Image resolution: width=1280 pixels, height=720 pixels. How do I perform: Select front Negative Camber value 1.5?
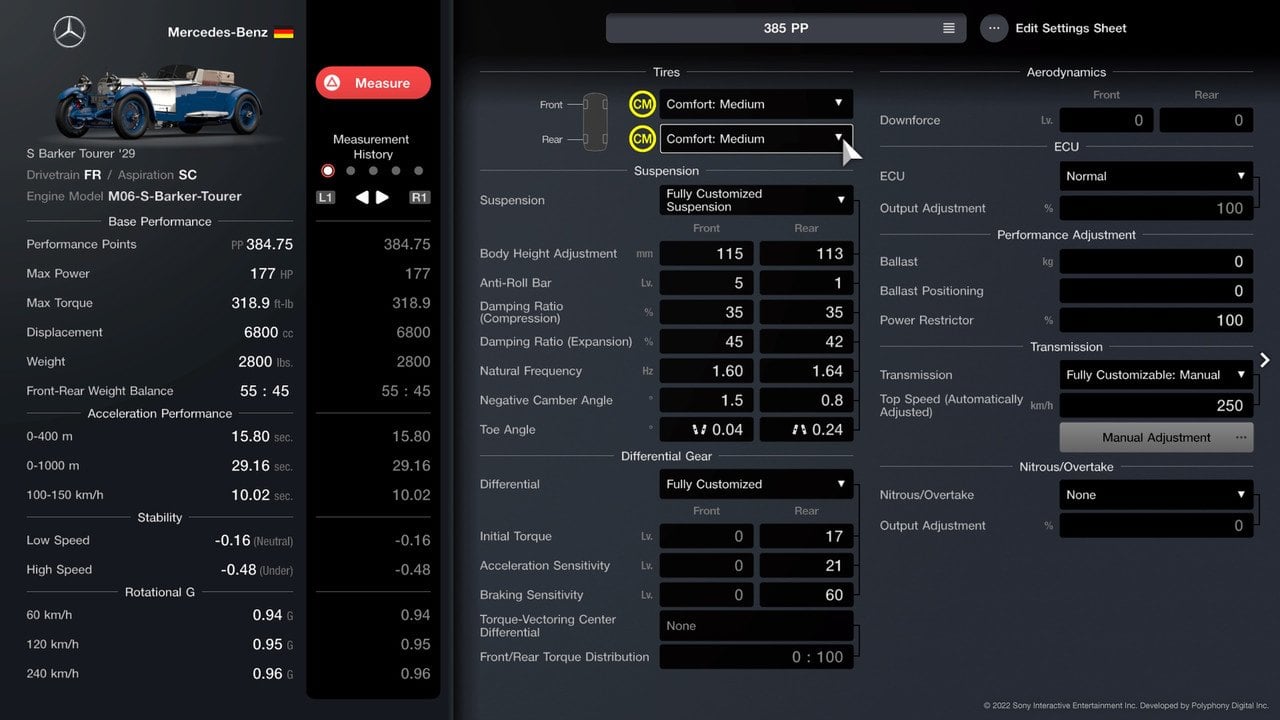[706, 400]
